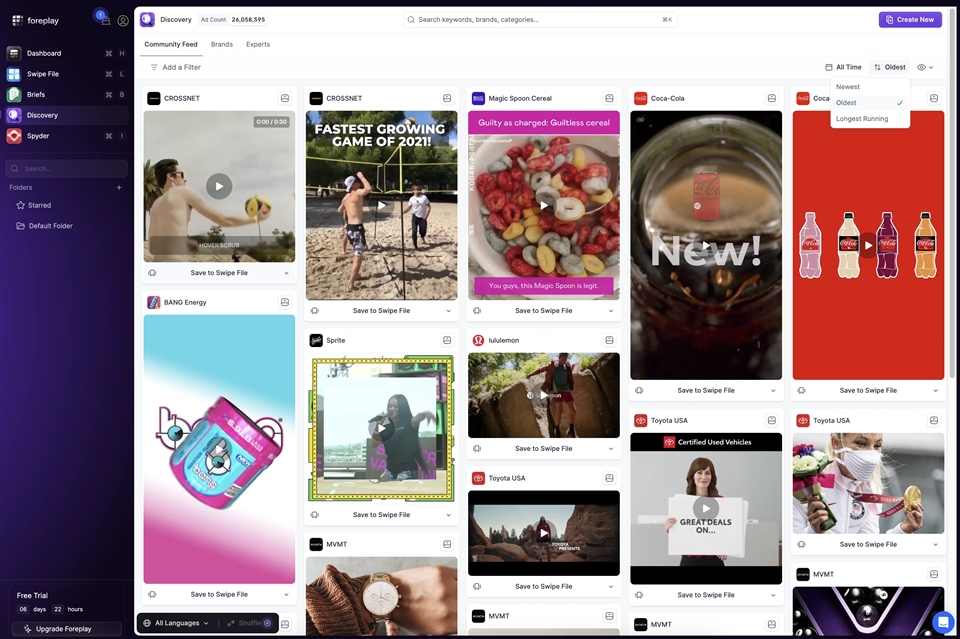Switch to the Brands tab
This screenshot has width=960, height=639.
tap(222, 44)
